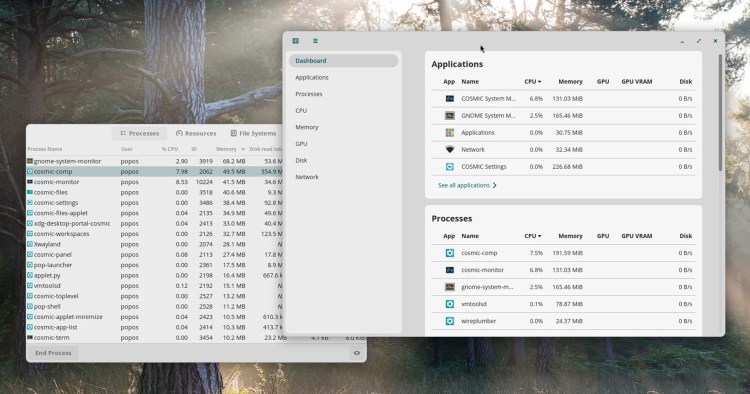Sort GNOME process list by % CPU header
Screen dimensions: 750x394
tap(170, 149)
